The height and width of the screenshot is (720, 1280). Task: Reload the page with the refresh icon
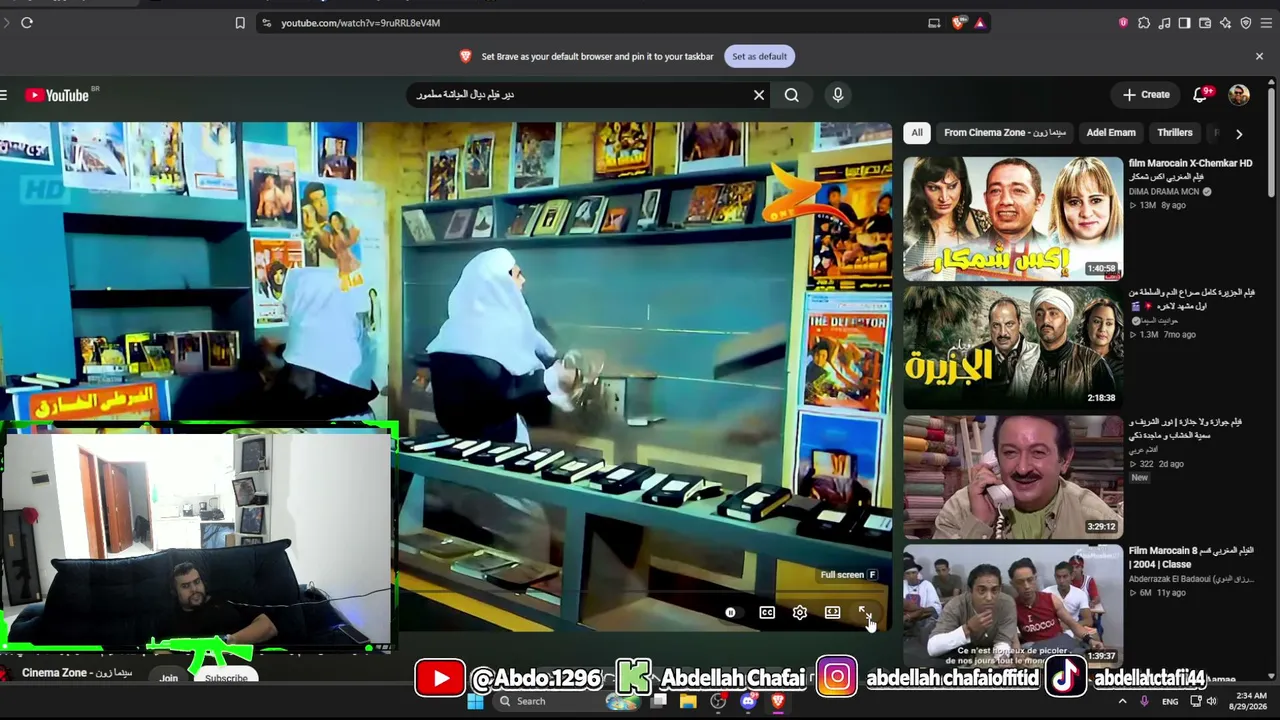coord(27,23)
